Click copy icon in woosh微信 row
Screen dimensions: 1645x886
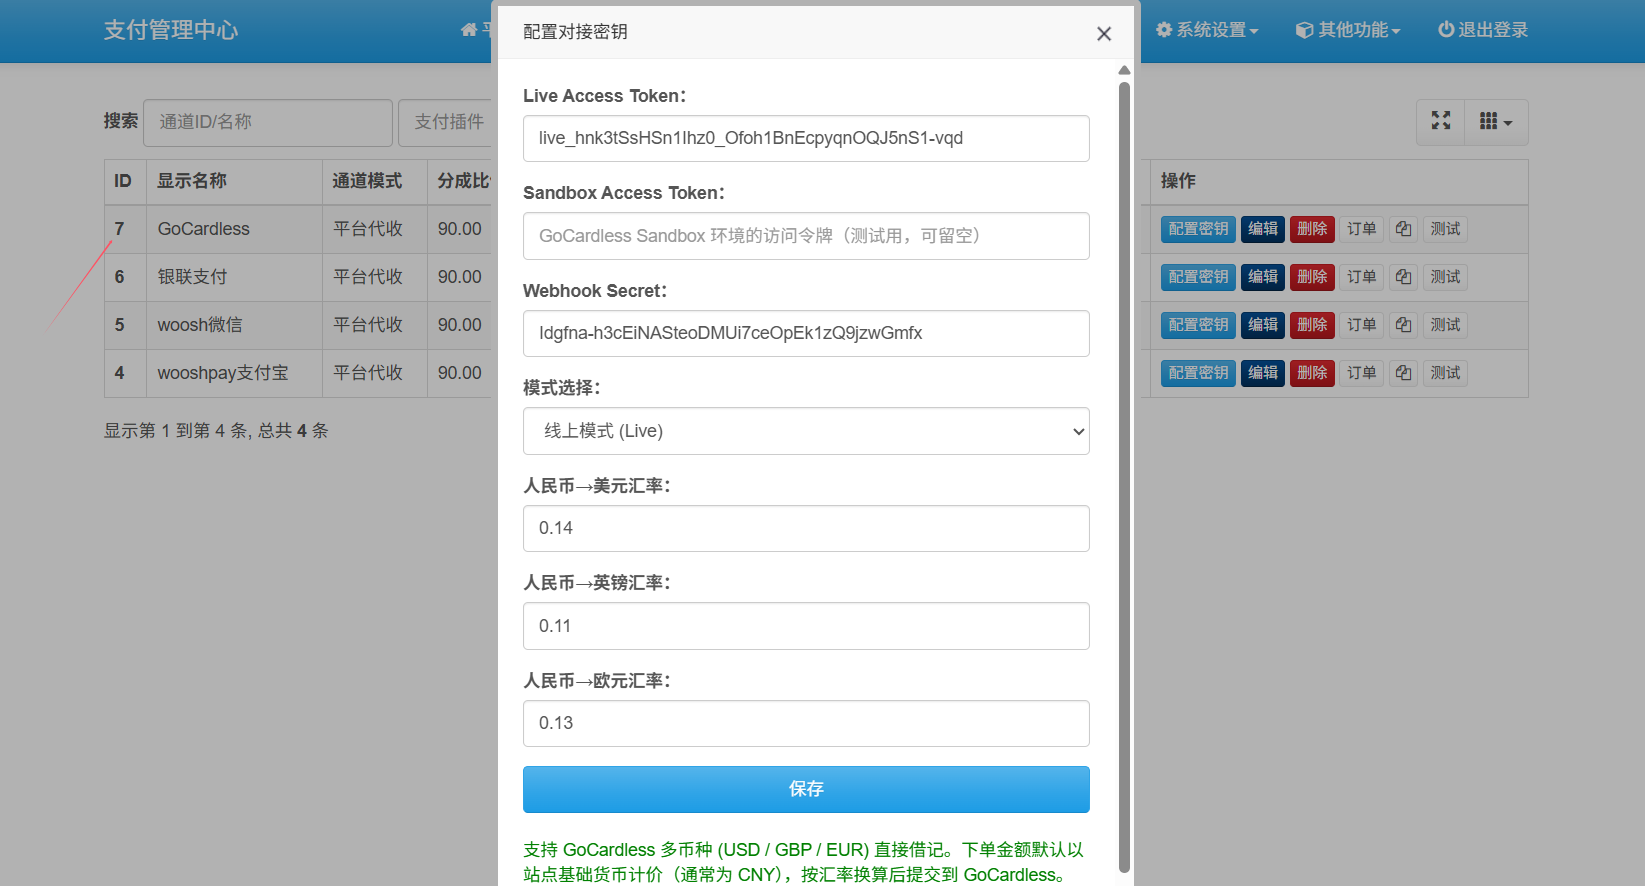tap(1403, 325)
